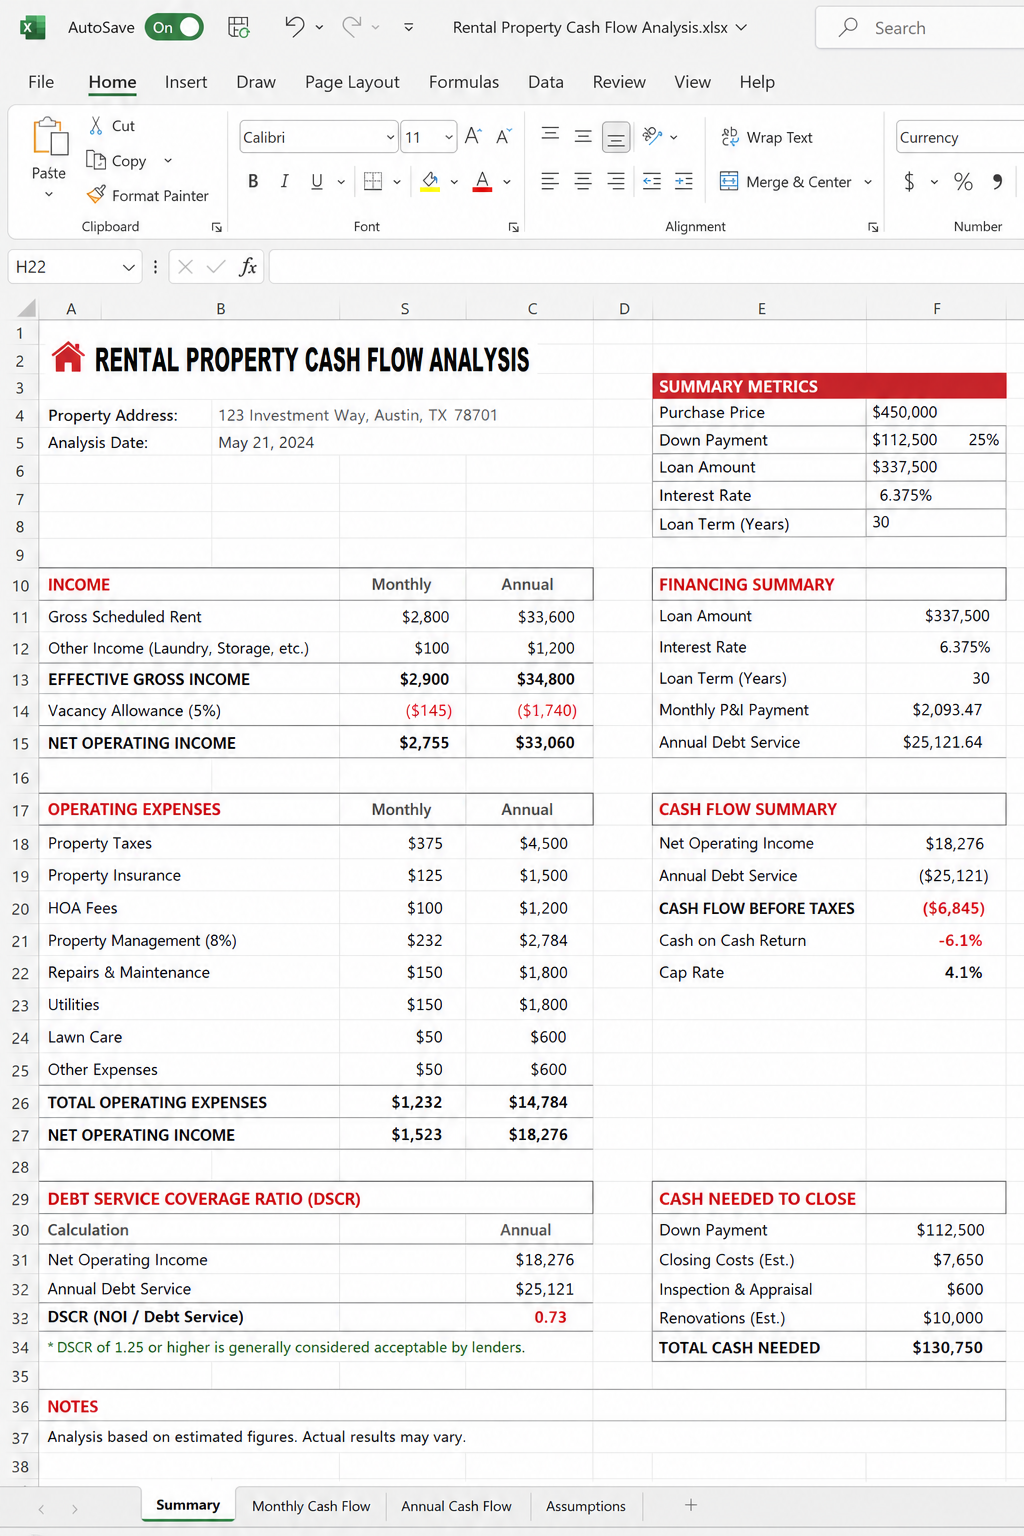The width and height of the screenshot is (1024, 1536).
Task: Open Alignment settings dialog launcher
Action: (x=873, y=228)
